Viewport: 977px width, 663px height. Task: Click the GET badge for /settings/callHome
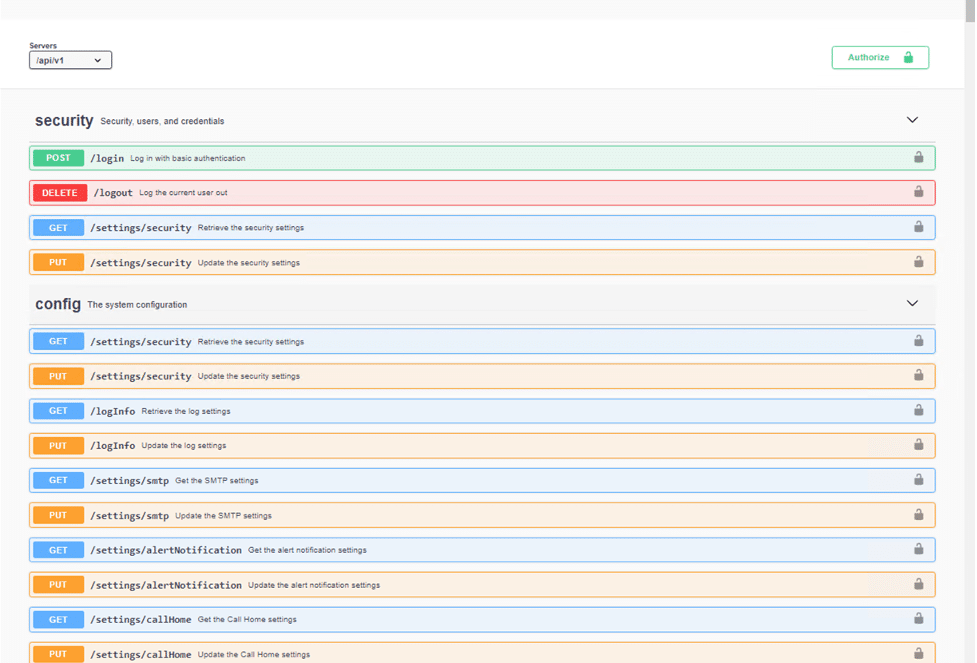(58, 619)
